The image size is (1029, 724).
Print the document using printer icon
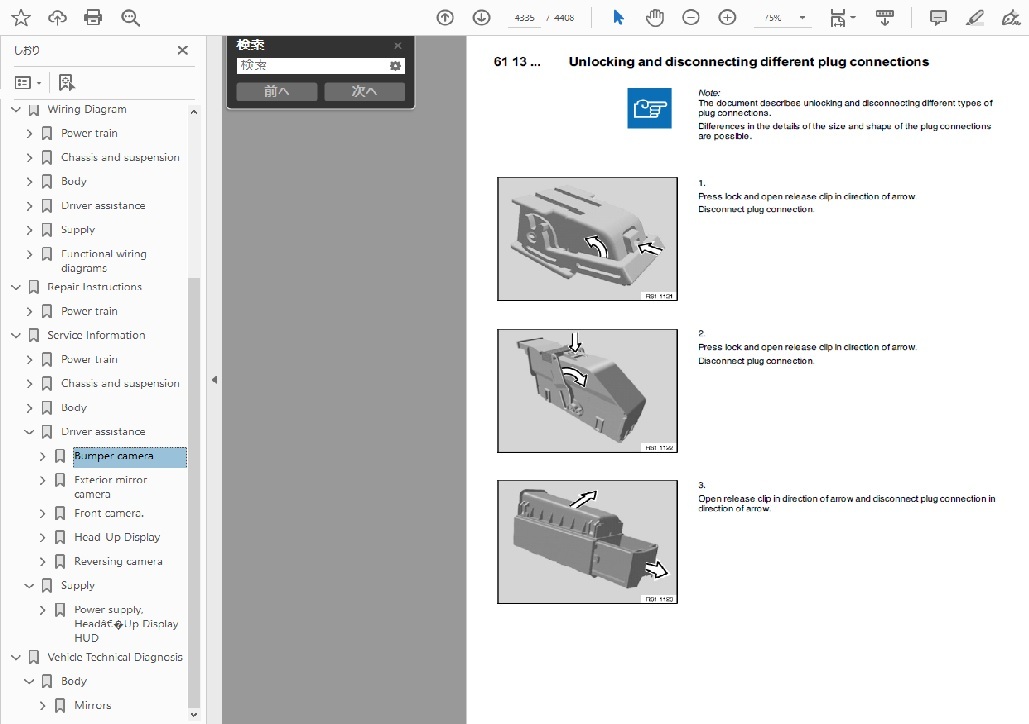point(93,17)
